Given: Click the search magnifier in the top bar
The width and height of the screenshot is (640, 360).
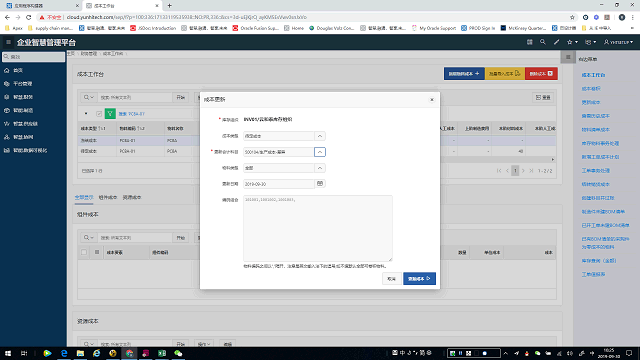Looking at the screenshot, I should tap(542, 42).
